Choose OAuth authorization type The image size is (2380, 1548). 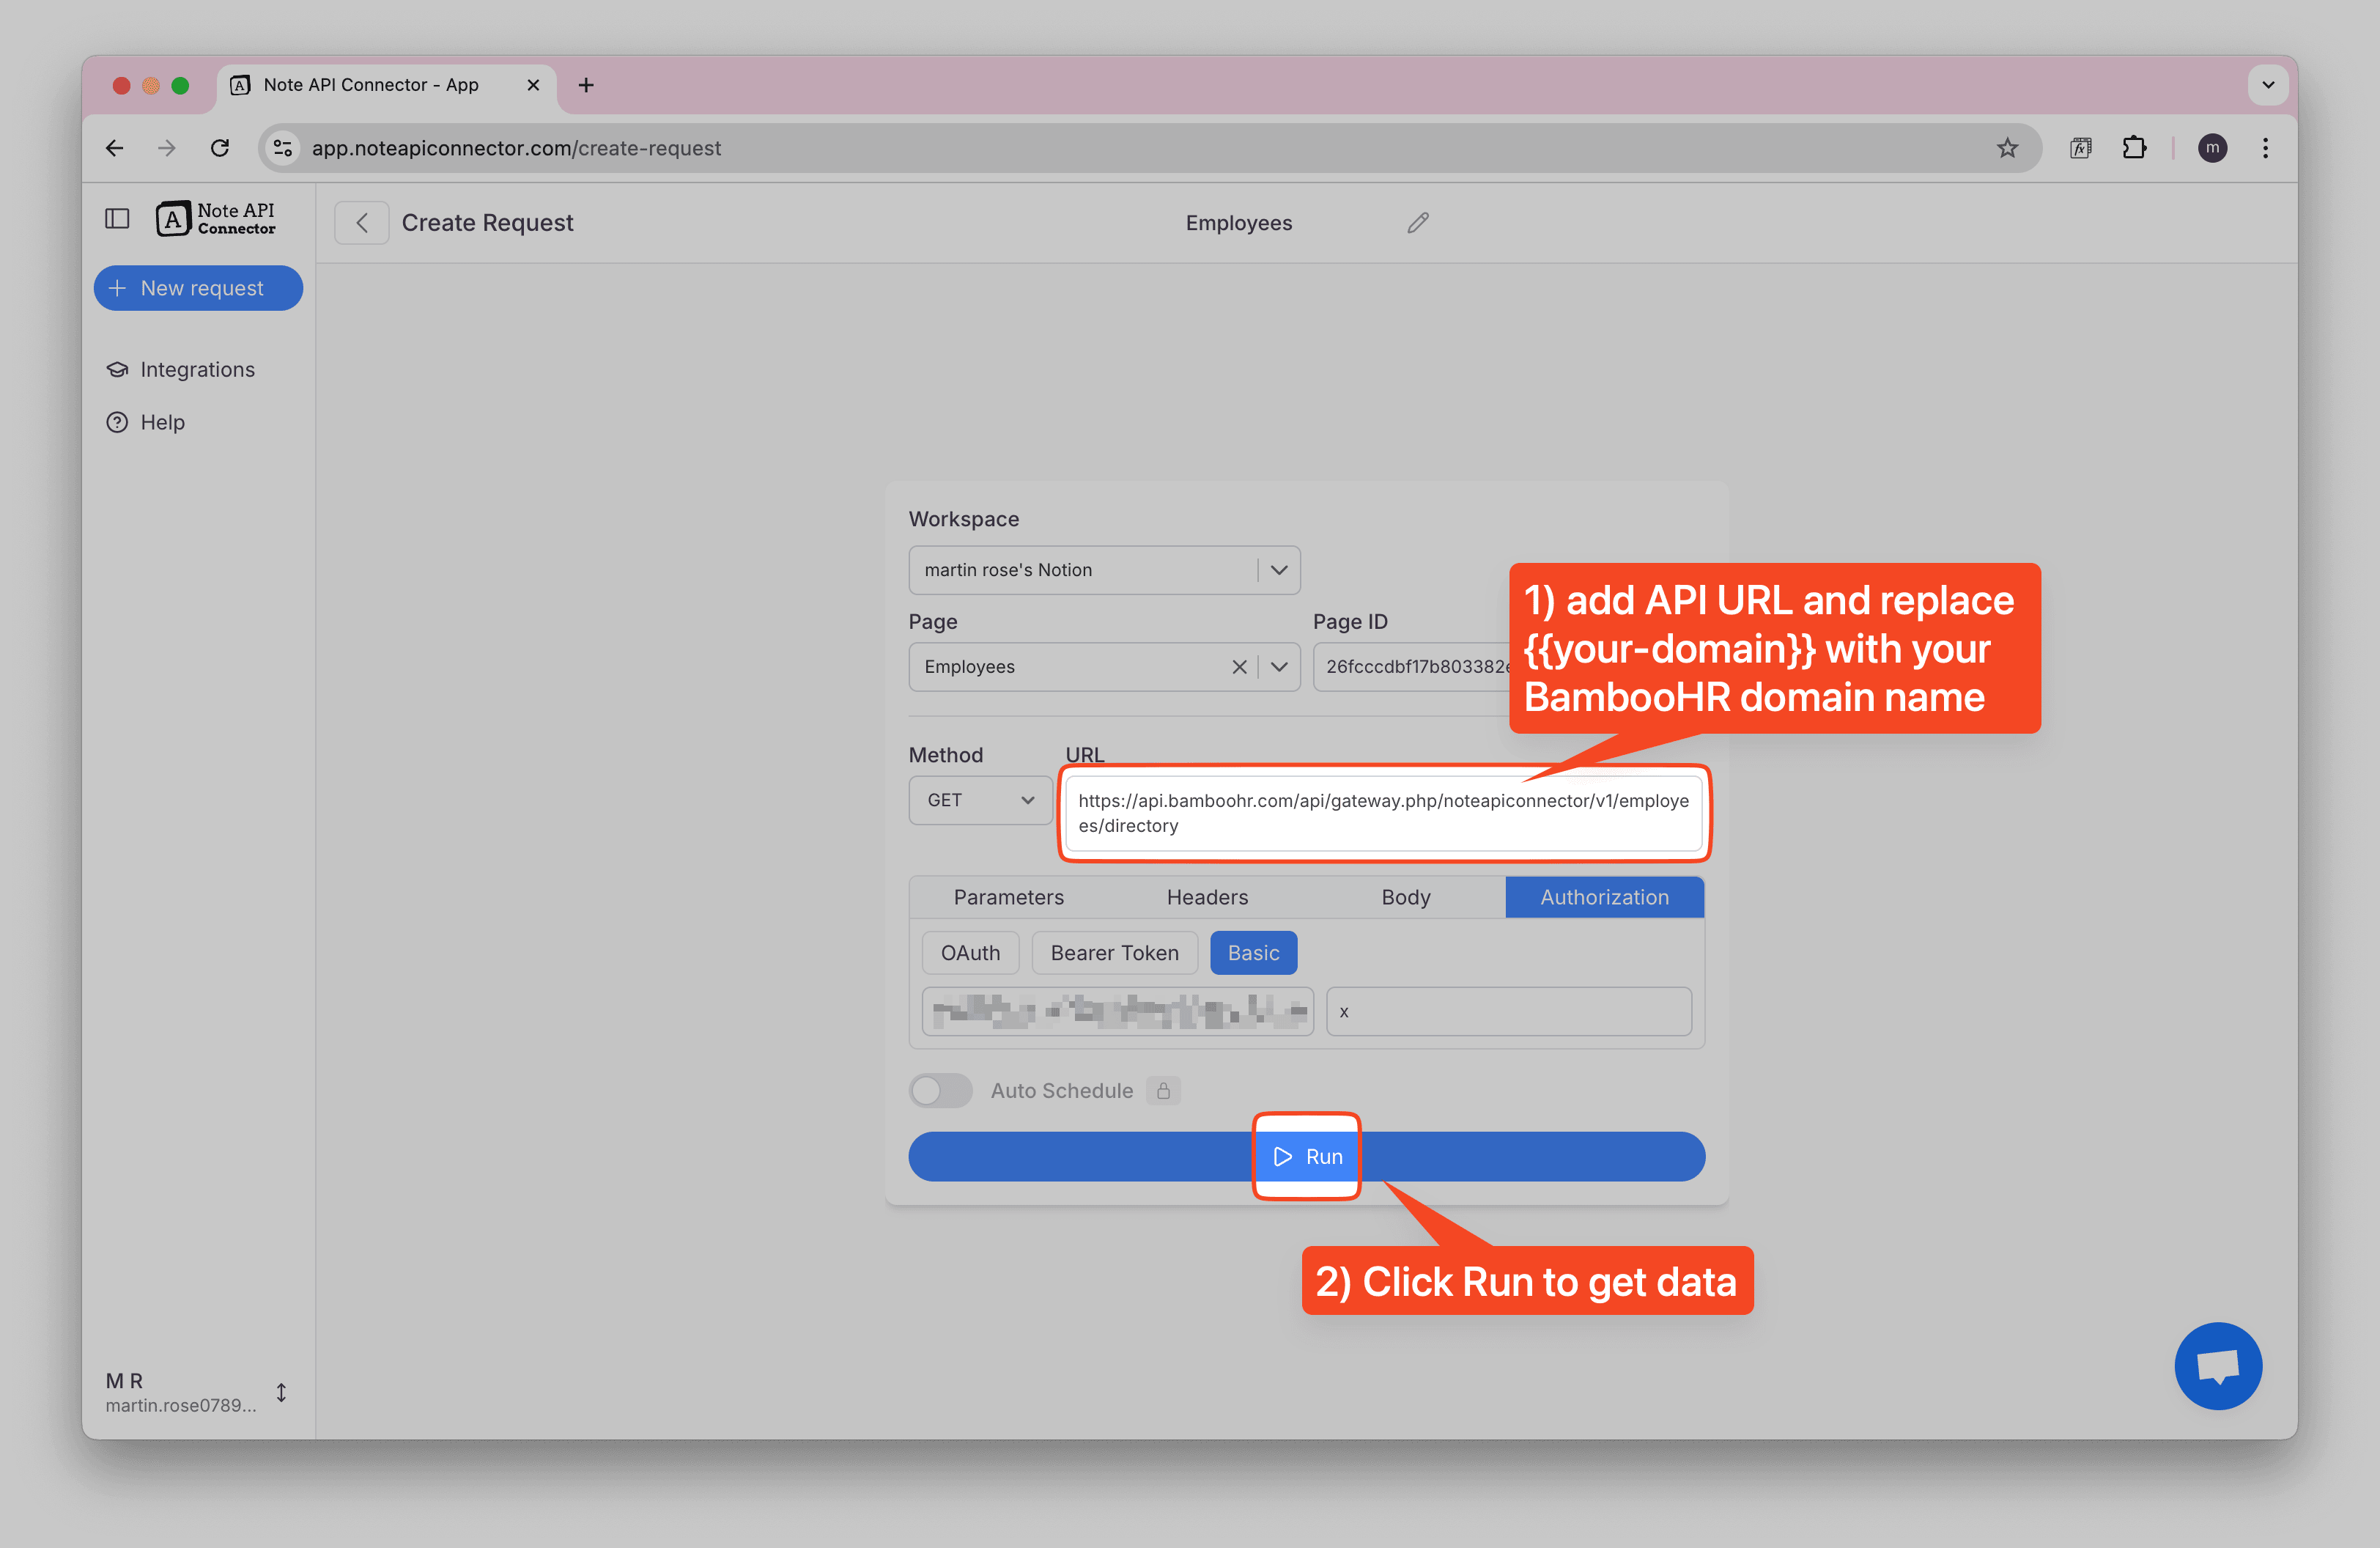point(970,953)
